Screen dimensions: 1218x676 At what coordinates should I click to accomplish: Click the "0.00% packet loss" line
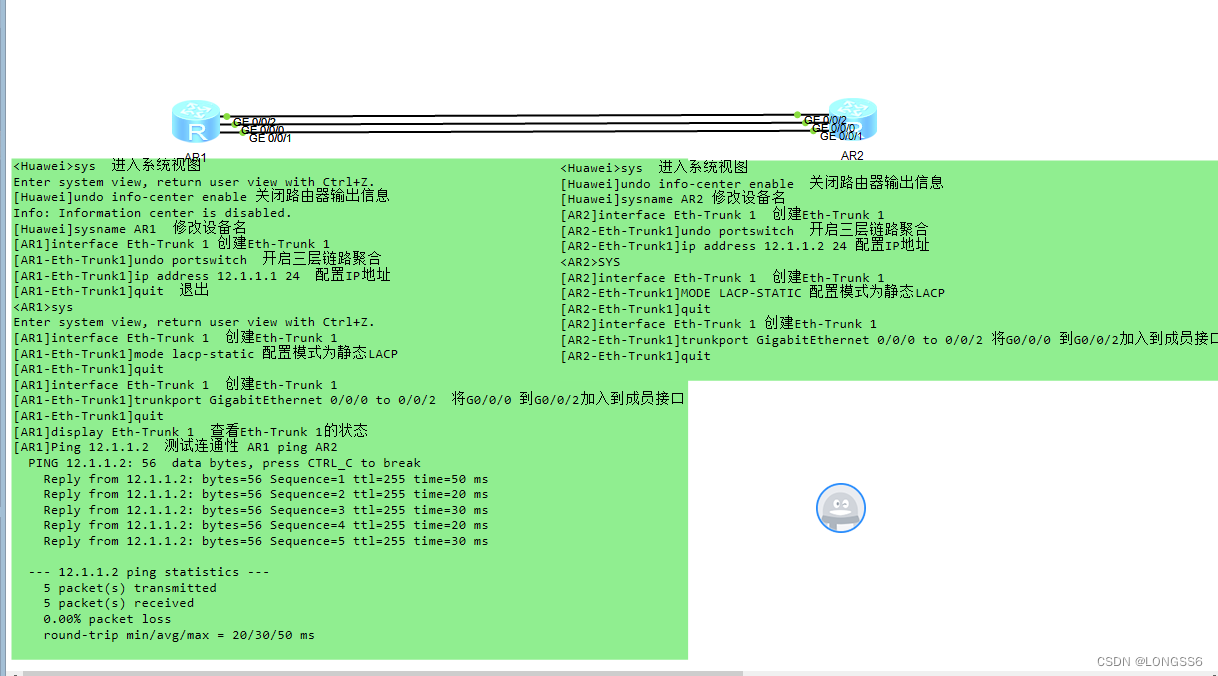[107, 619]
